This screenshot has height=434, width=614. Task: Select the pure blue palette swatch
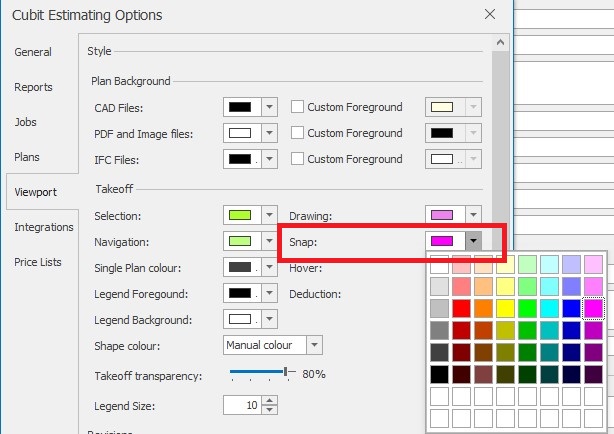(572, 309)
